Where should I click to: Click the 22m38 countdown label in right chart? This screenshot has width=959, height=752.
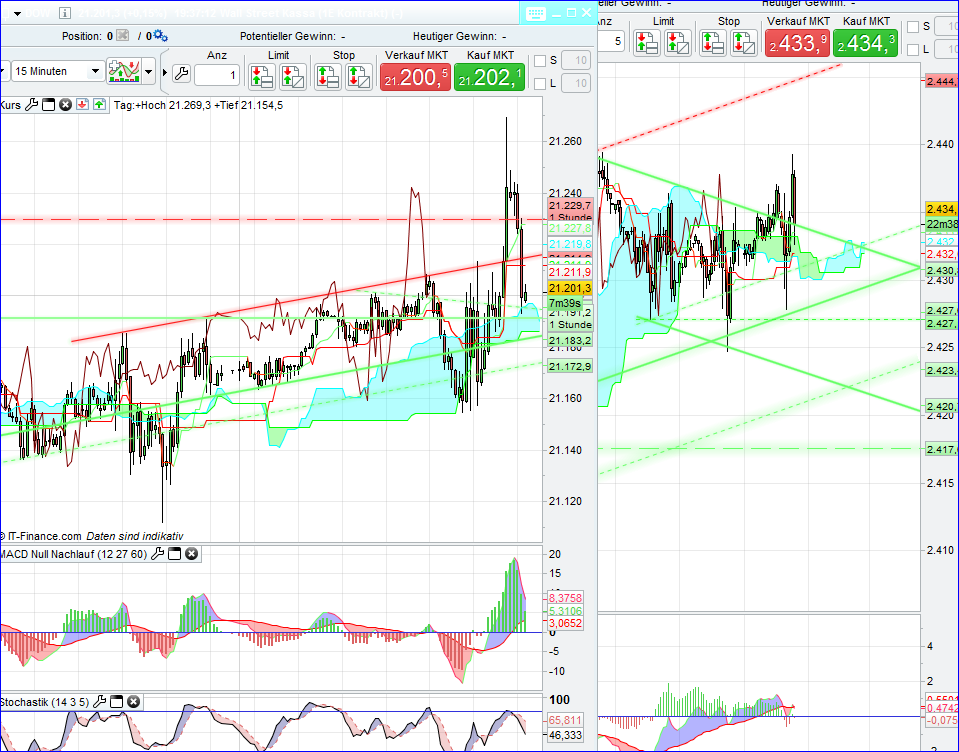coord(942,224)
